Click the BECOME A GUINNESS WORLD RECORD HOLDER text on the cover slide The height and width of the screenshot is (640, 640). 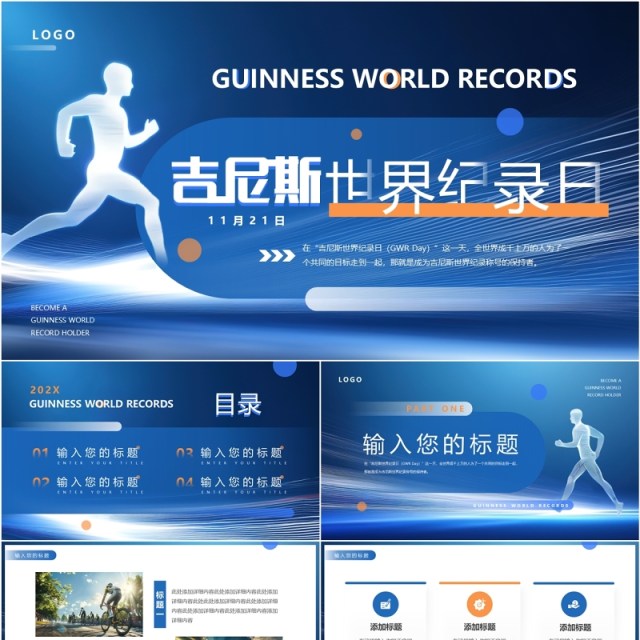pos(62,320)
